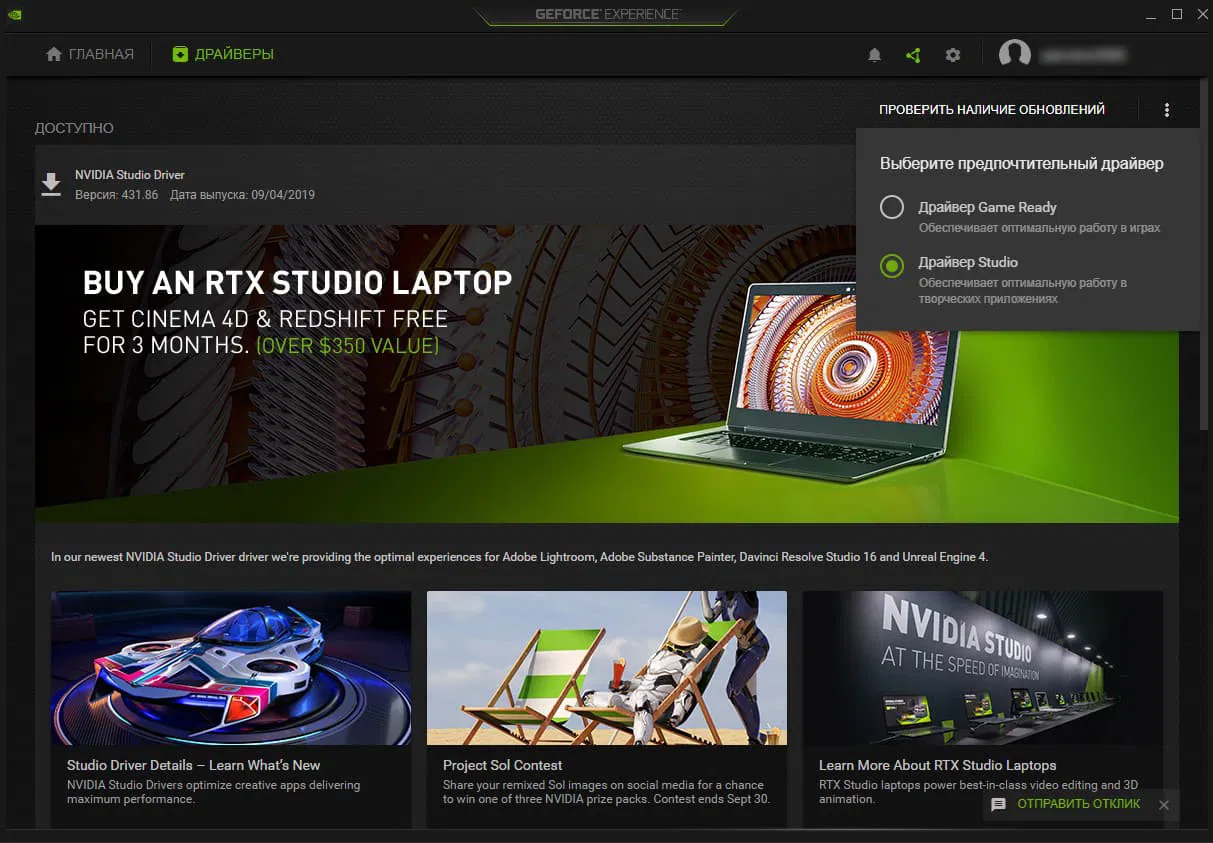Open the three-dot driver options menu
This screenshot has height=843, width=1213.
coord(1166,109)
